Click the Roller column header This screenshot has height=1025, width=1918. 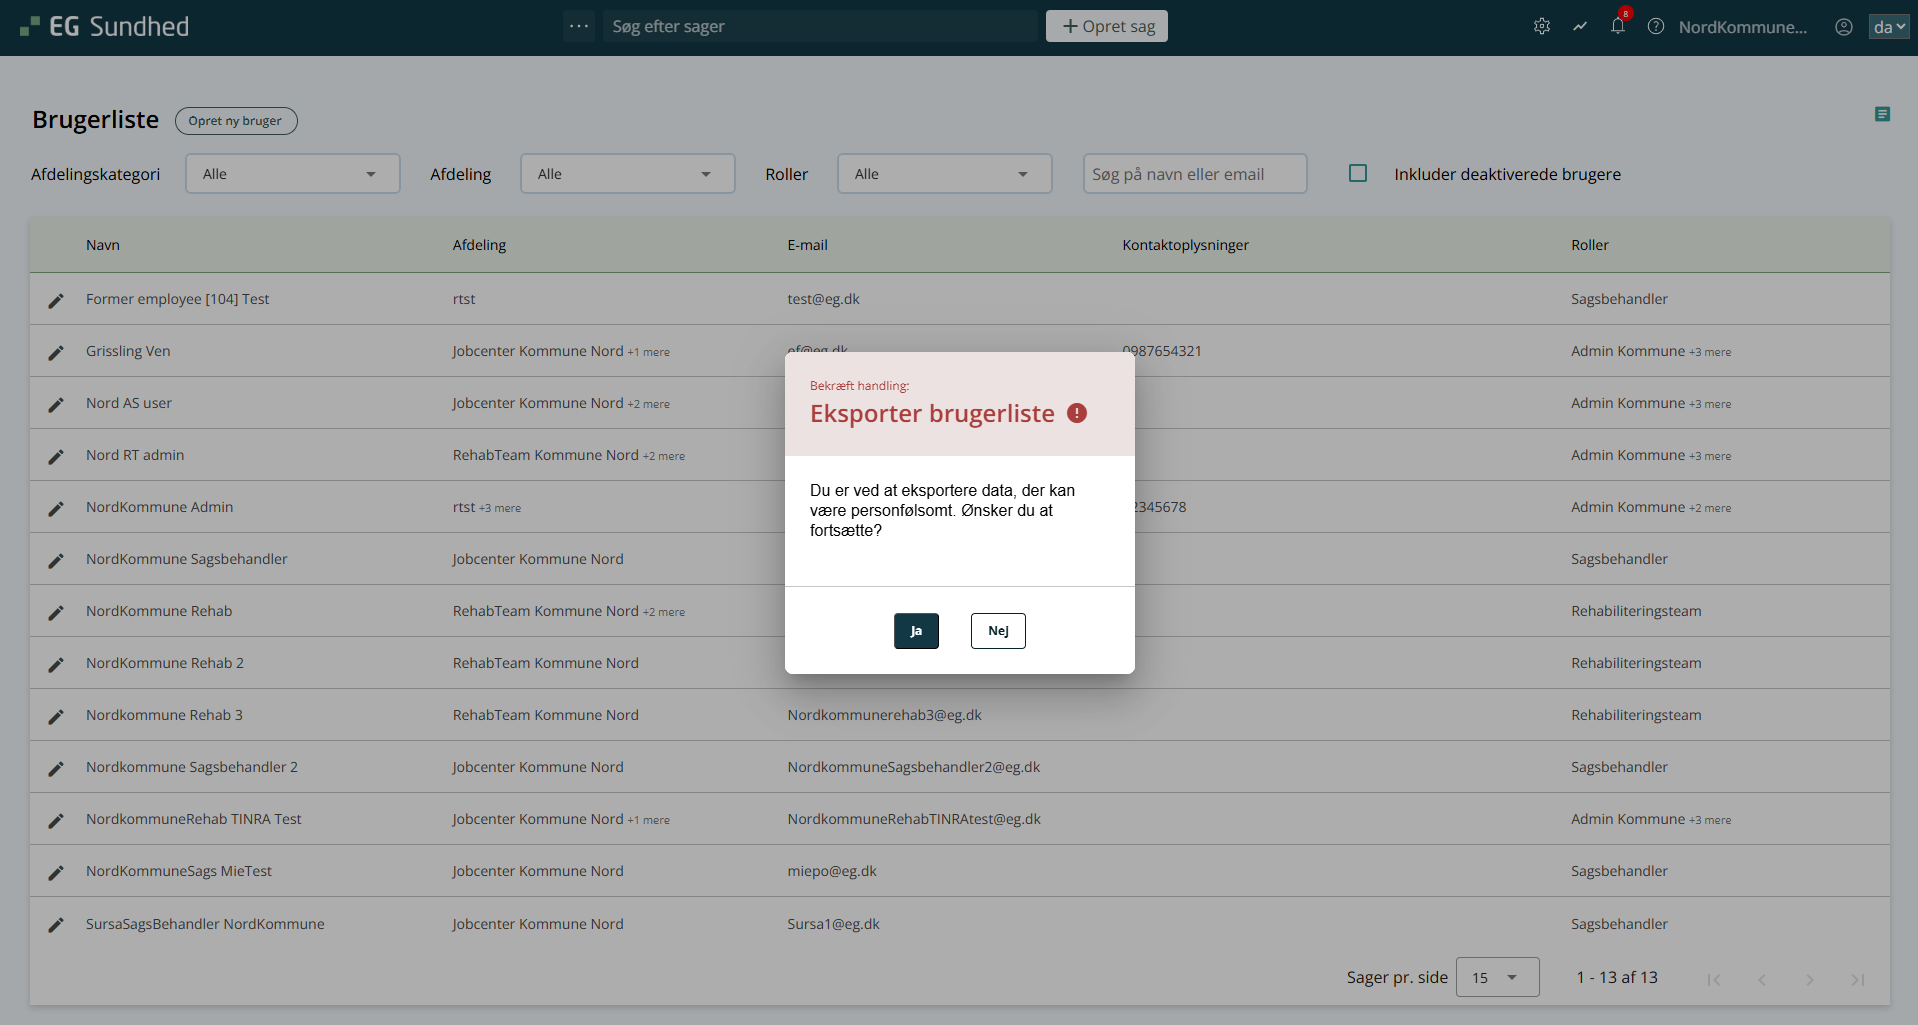(1590, 245)
